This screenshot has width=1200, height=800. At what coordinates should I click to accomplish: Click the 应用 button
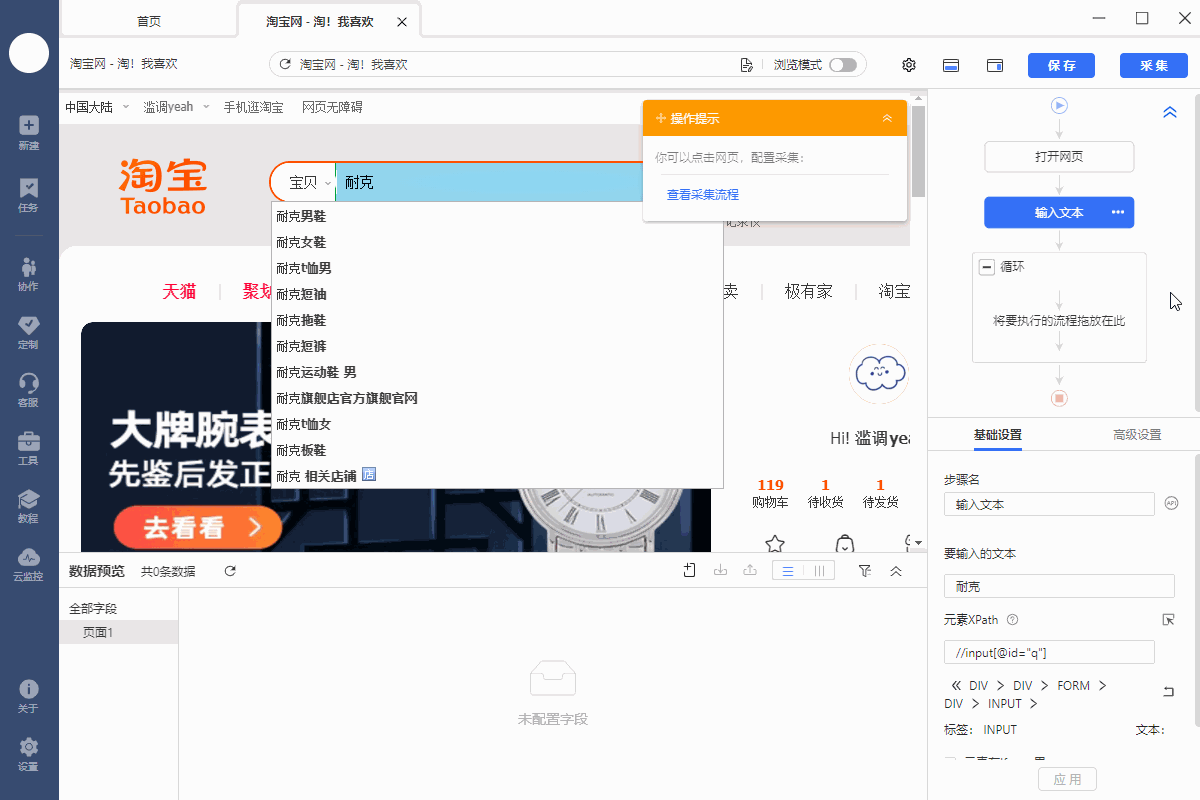(1068, 779)
